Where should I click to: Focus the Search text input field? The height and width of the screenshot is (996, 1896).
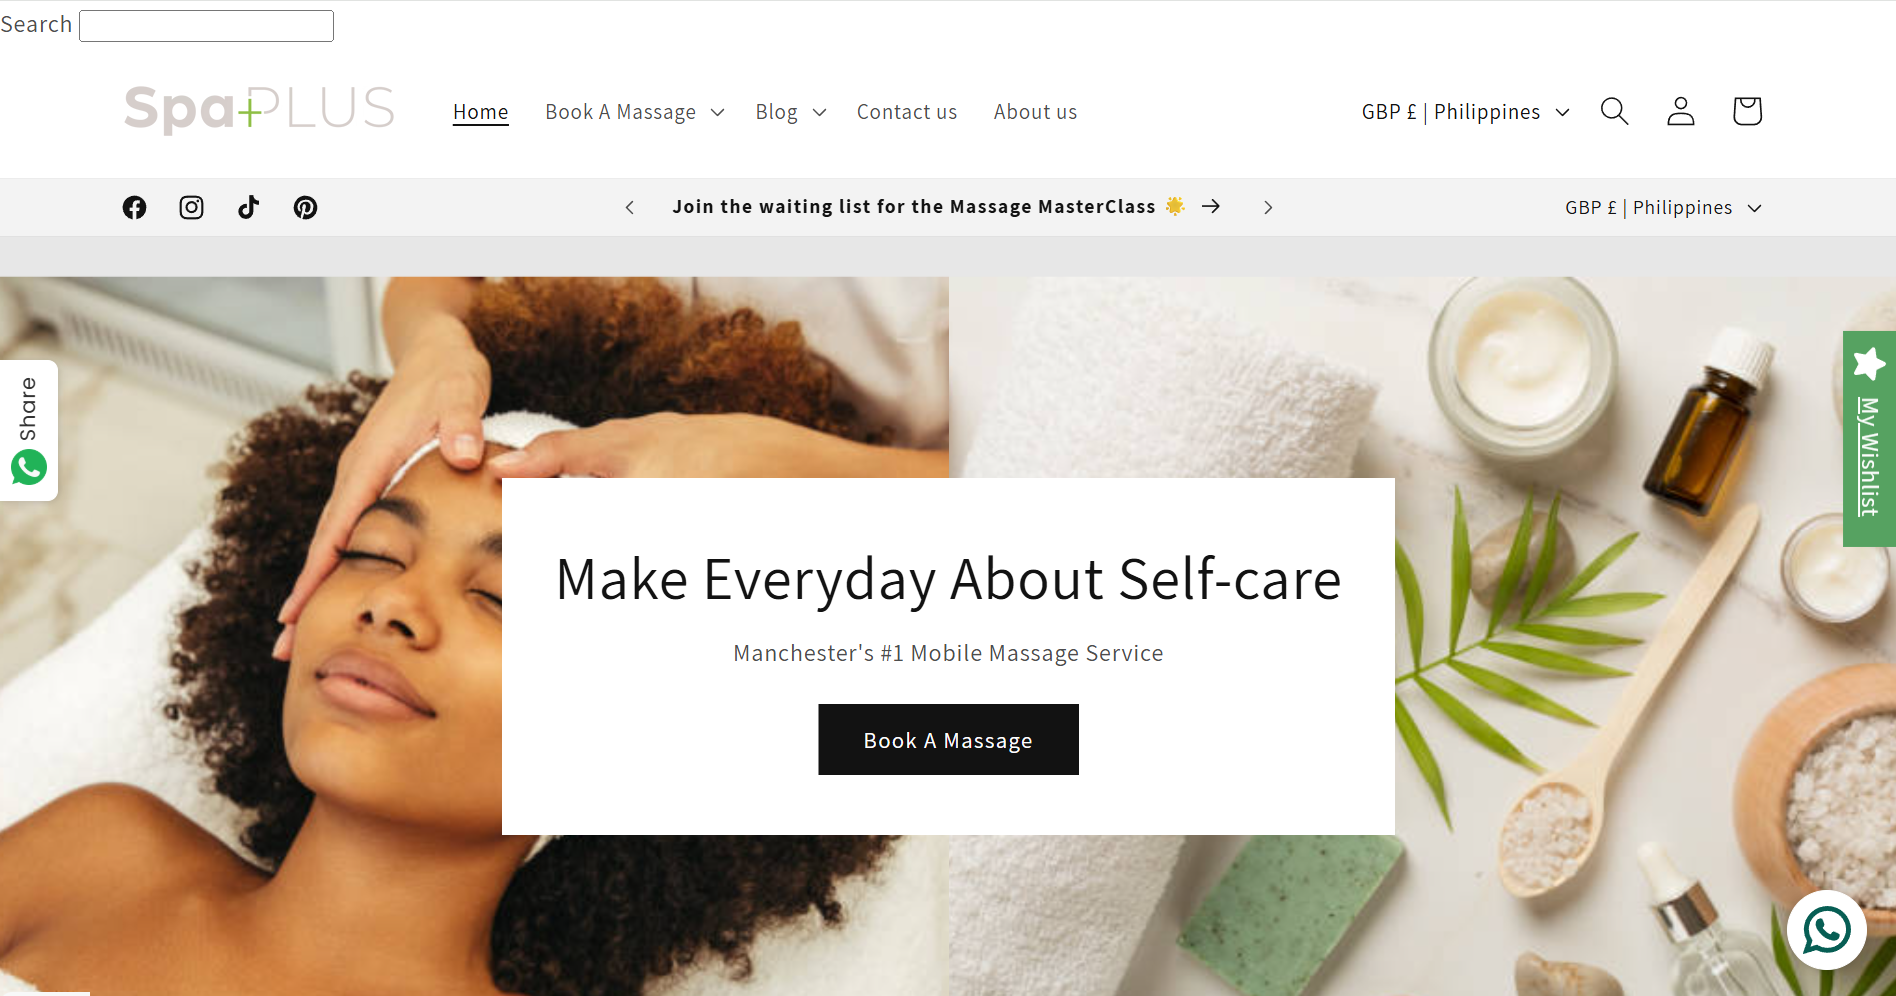tap(206, 26)
